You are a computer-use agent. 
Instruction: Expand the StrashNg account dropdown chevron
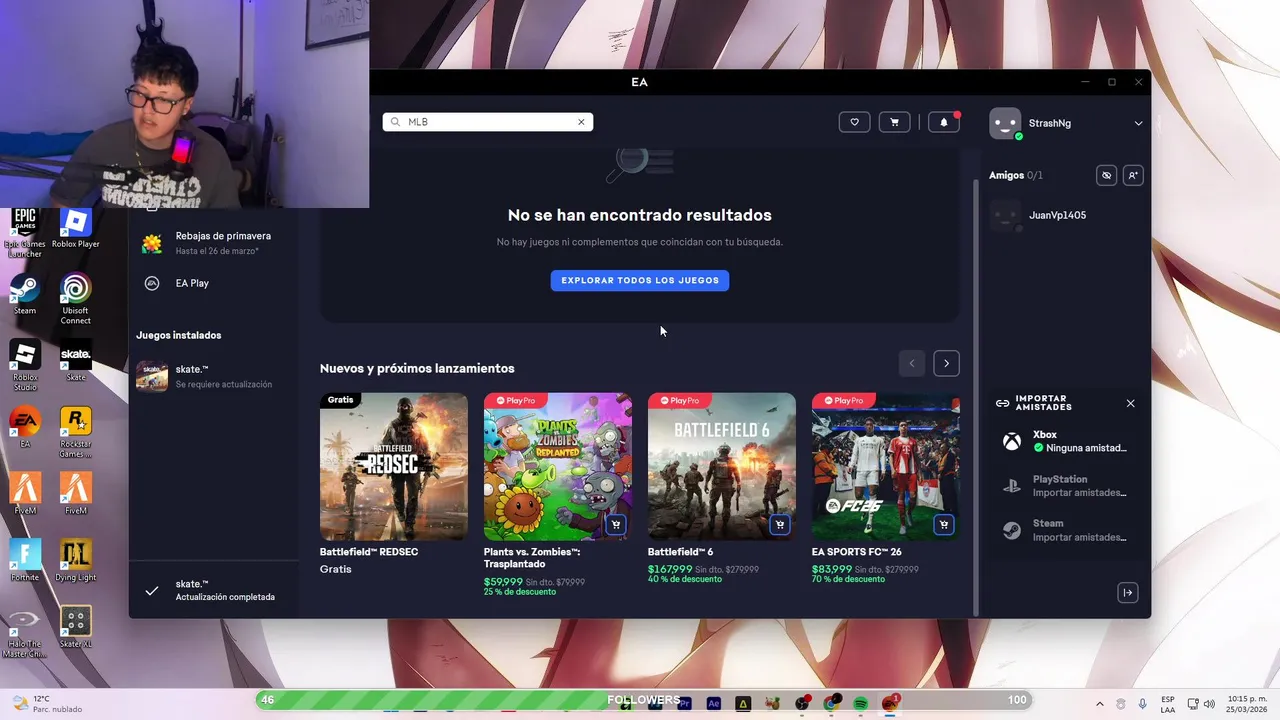pyautogui.click(x=1138, y=124)
